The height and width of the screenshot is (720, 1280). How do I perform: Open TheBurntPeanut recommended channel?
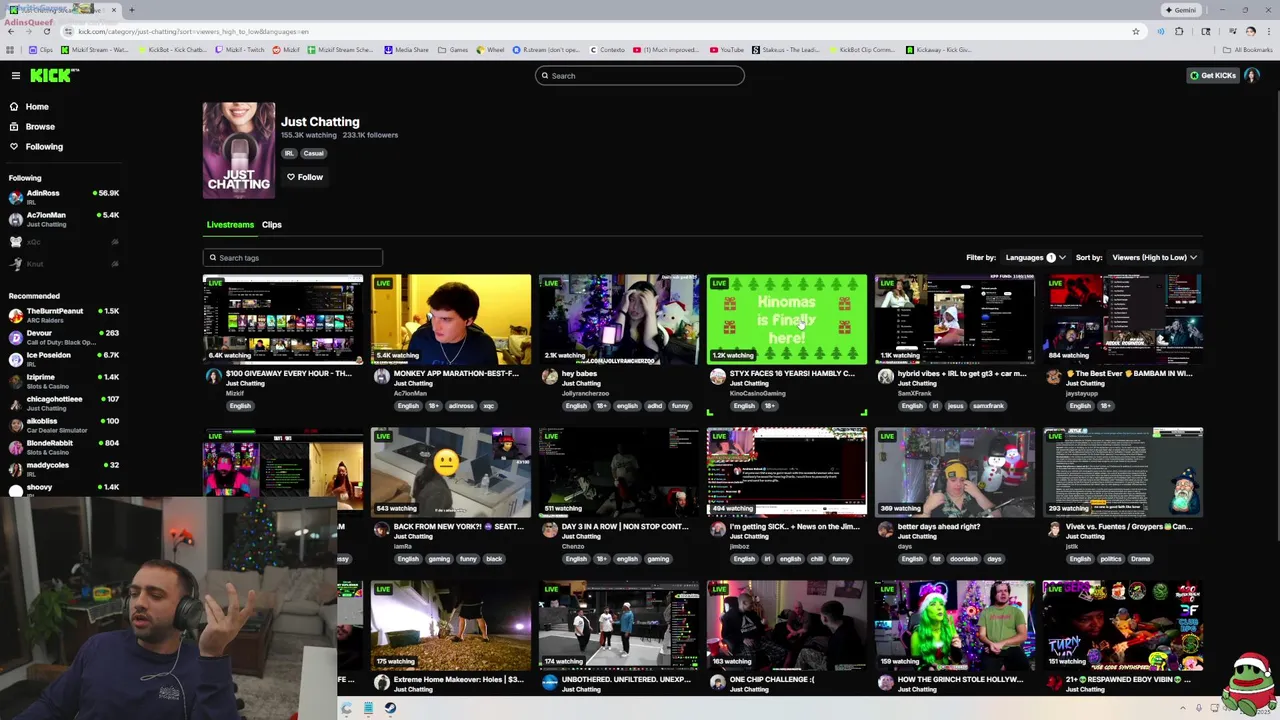[64, 315]
